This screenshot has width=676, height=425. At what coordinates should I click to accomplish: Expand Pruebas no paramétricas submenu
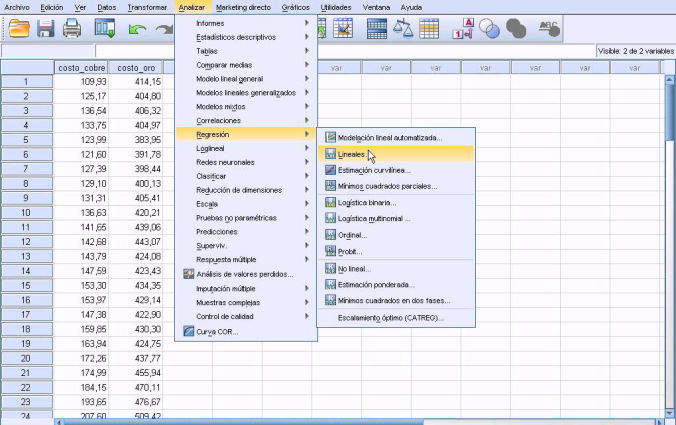pyautogui.click(x=246, y=218)
